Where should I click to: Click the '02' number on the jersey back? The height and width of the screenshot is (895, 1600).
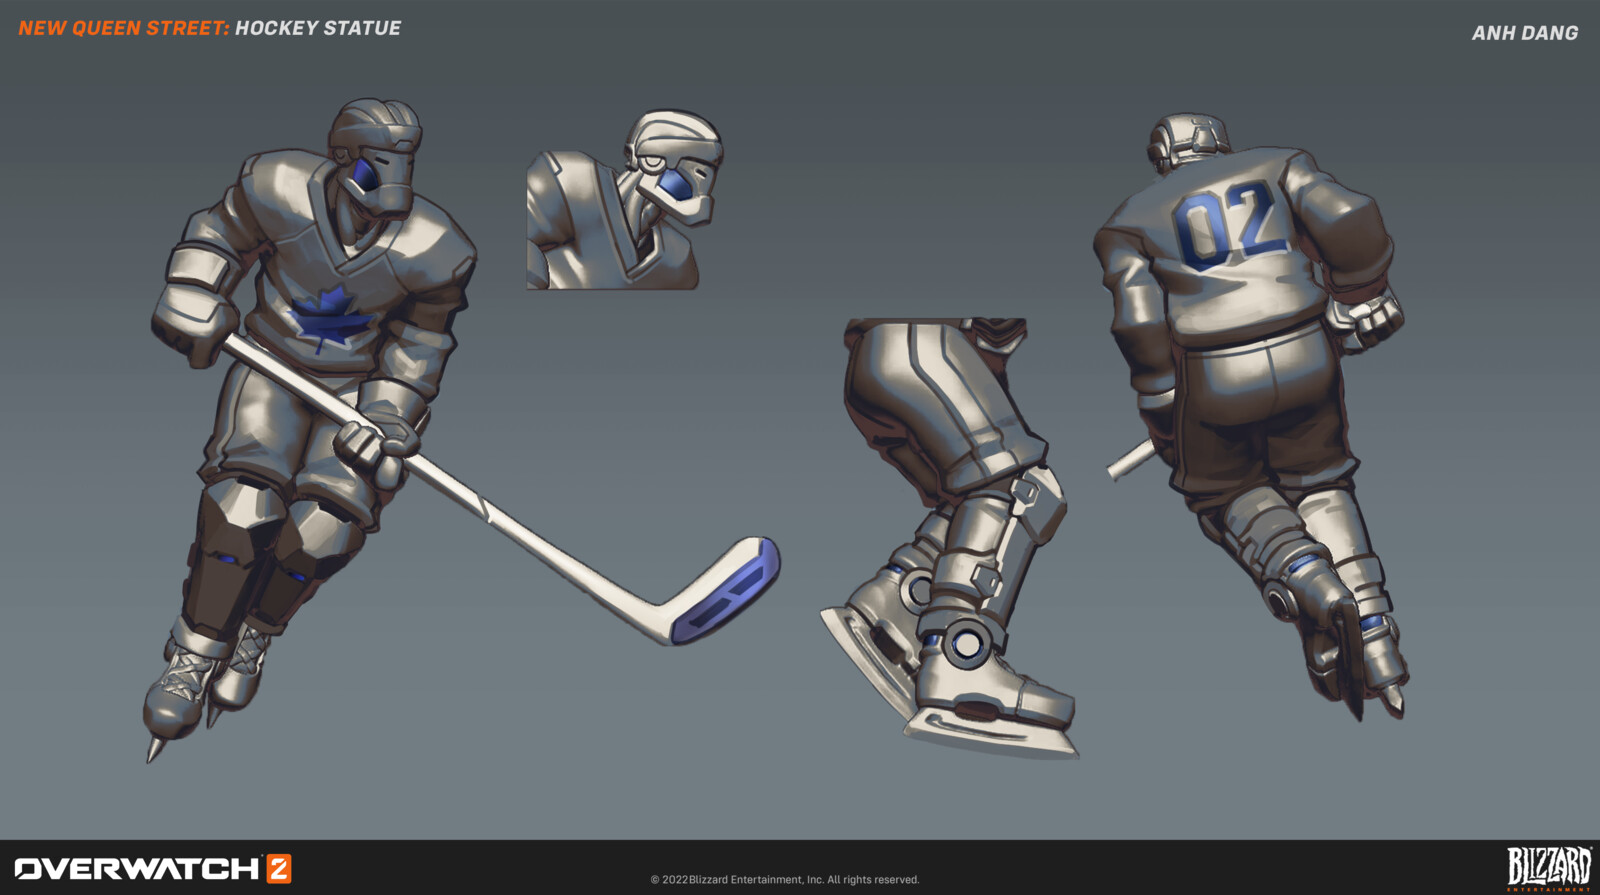click(1231, 226)
